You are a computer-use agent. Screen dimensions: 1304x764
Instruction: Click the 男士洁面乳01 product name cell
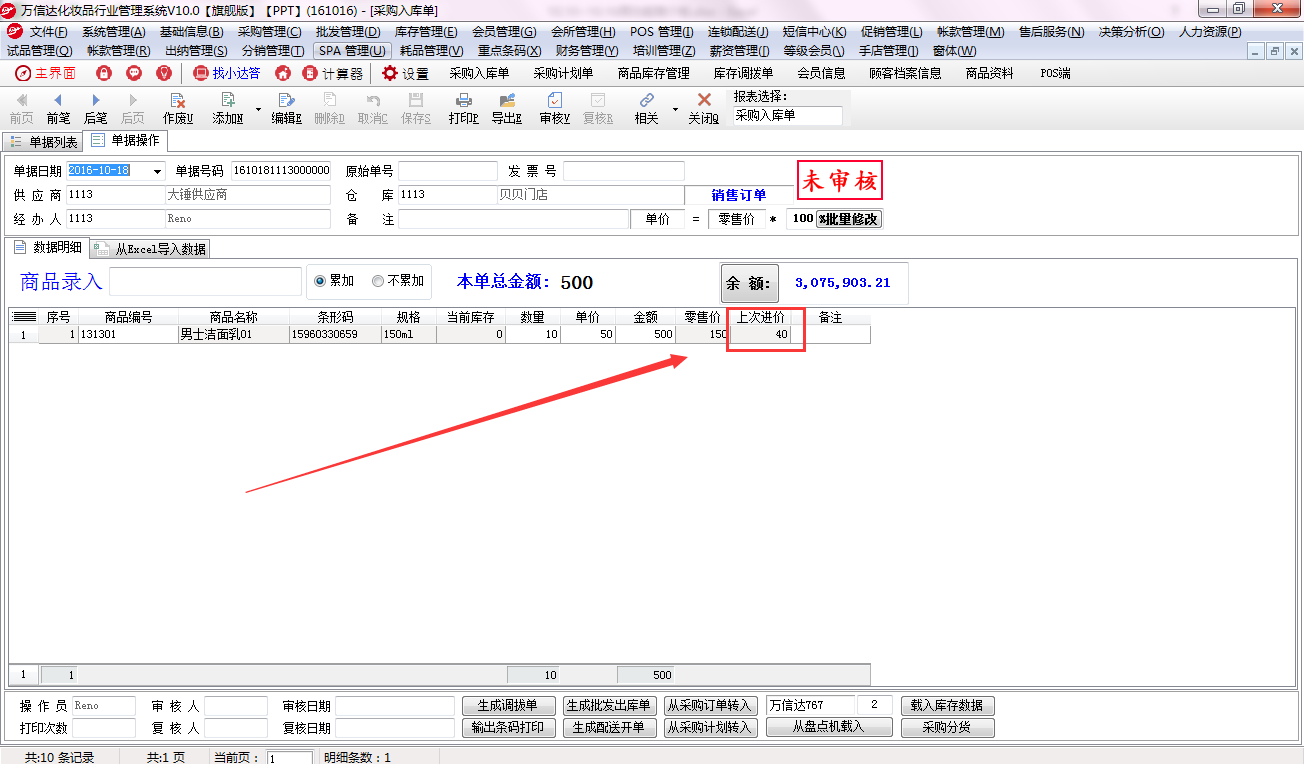point(233,335)
